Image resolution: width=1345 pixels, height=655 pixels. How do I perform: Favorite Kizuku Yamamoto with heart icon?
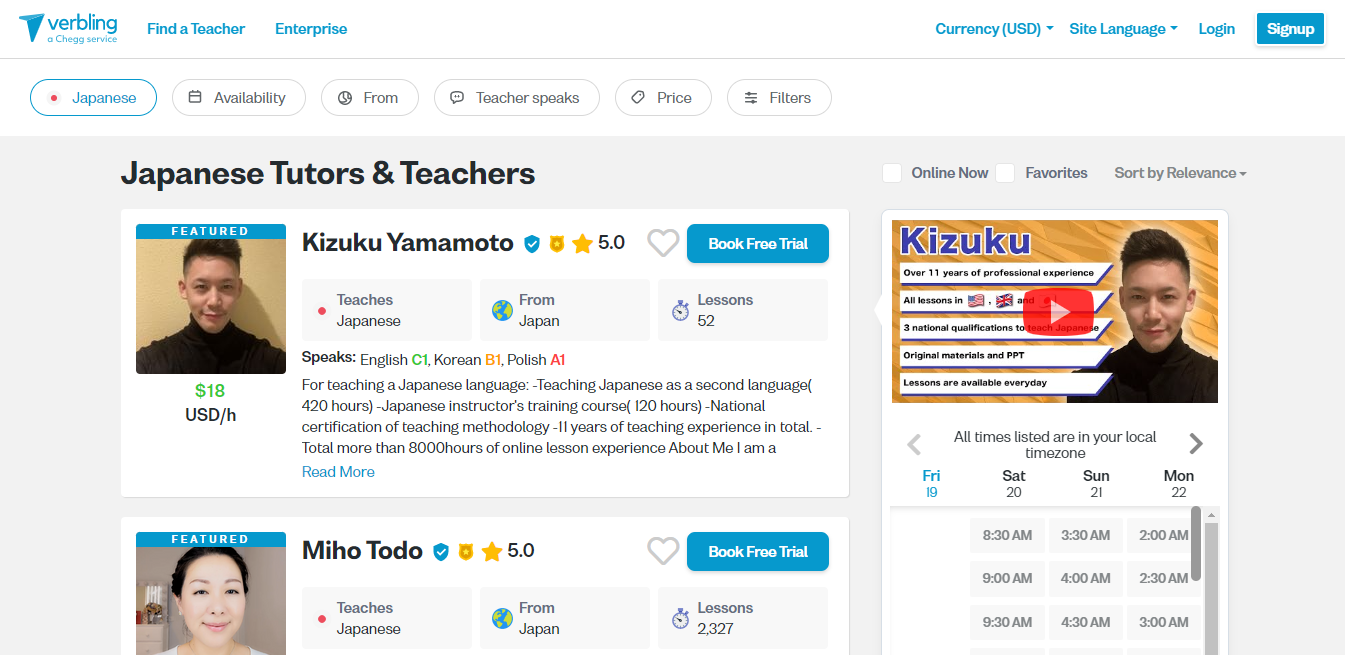coord(663,243)
